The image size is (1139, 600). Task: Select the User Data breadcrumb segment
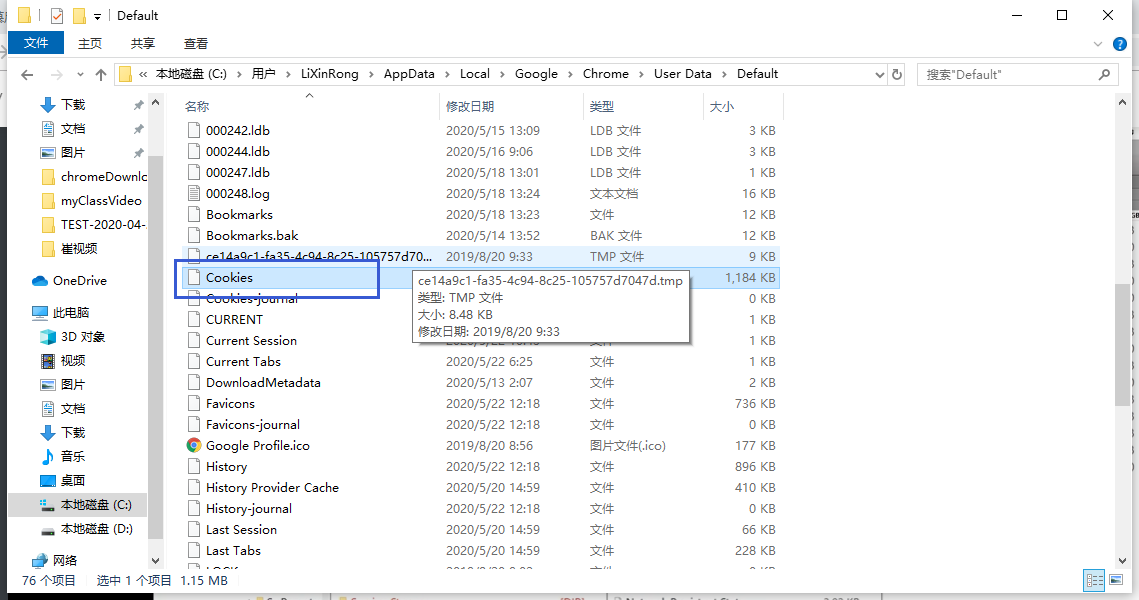click(x=683, y=73)
